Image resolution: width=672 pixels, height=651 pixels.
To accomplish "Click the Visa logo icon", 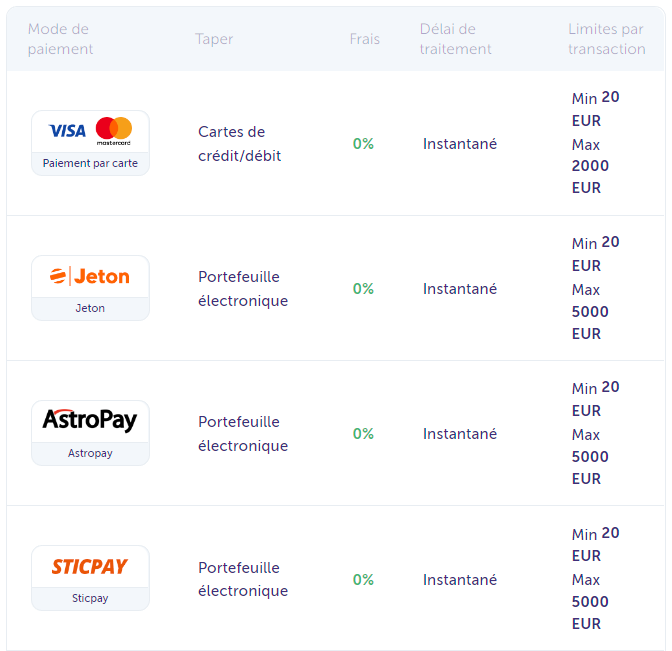I will coord(68,131).
